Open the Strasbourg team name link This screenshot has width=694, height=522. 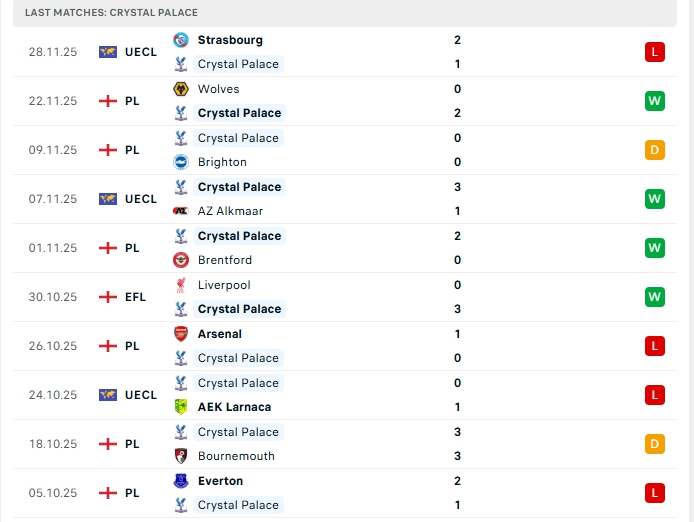(230, 40)
